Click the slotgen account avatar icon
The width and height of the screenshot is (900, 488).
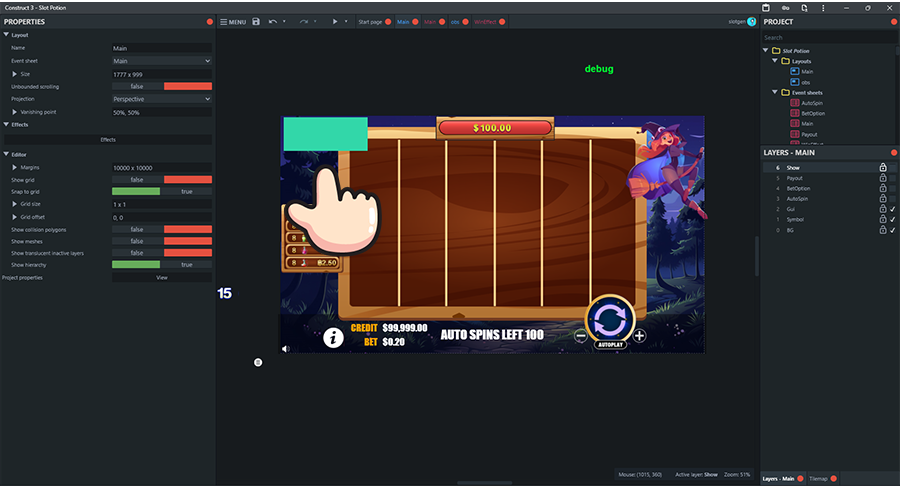click(751, 22)
